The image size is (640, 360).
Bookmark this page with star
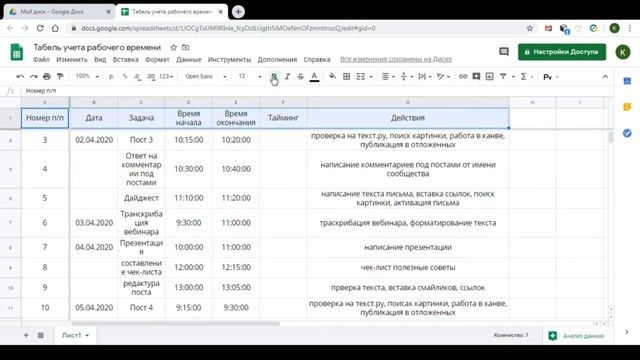pos(529,28)
